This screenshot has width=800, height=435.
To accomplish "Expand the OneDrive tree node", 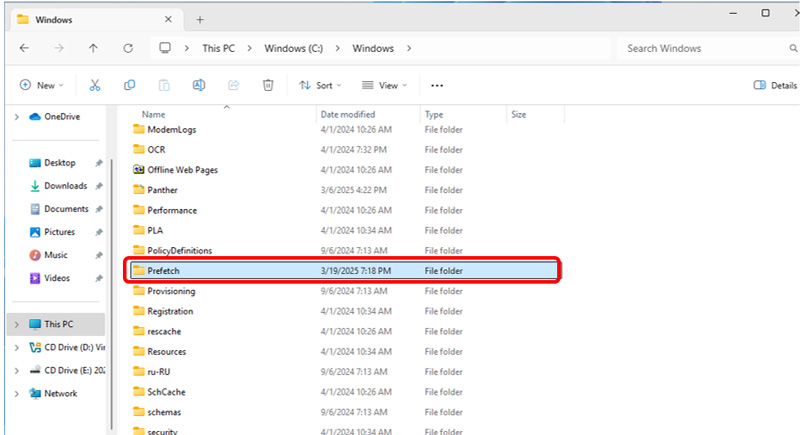I will tap(16, 117).
